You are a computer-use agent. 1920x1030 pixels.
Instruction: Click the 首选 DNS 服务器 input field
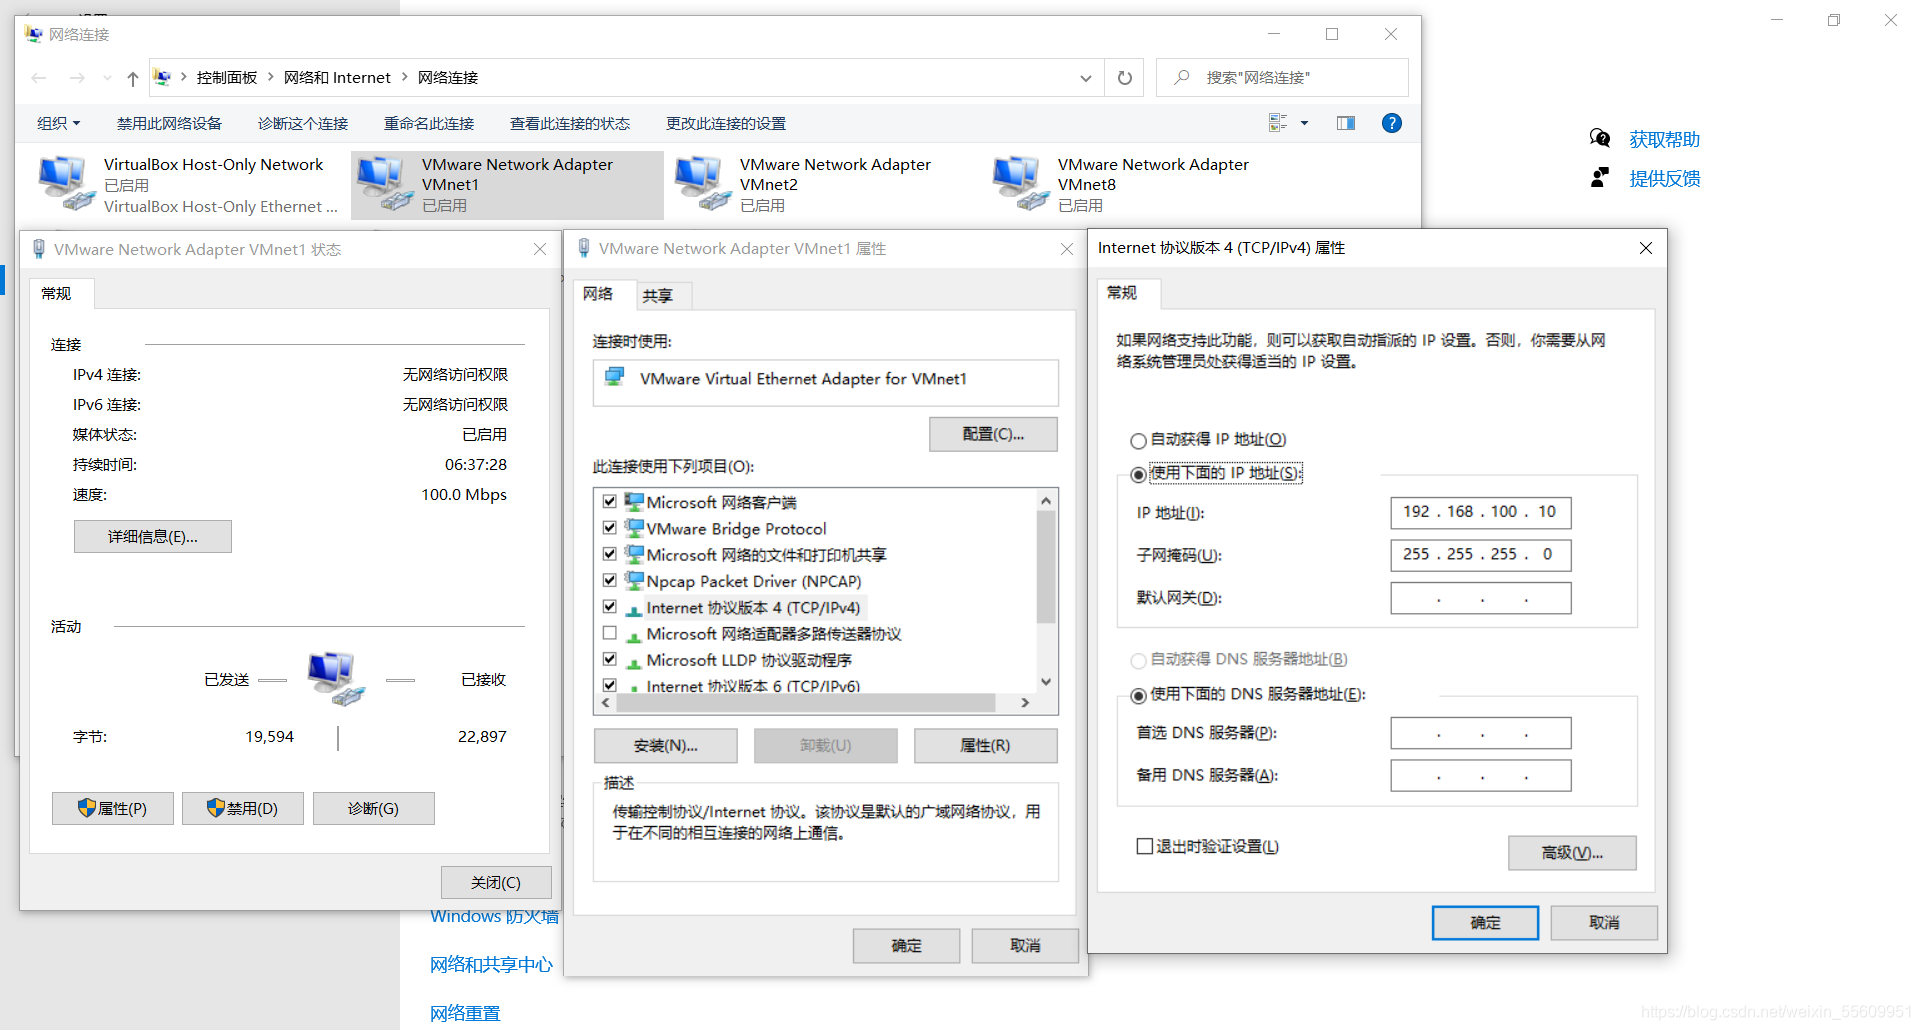point(1480,733)
